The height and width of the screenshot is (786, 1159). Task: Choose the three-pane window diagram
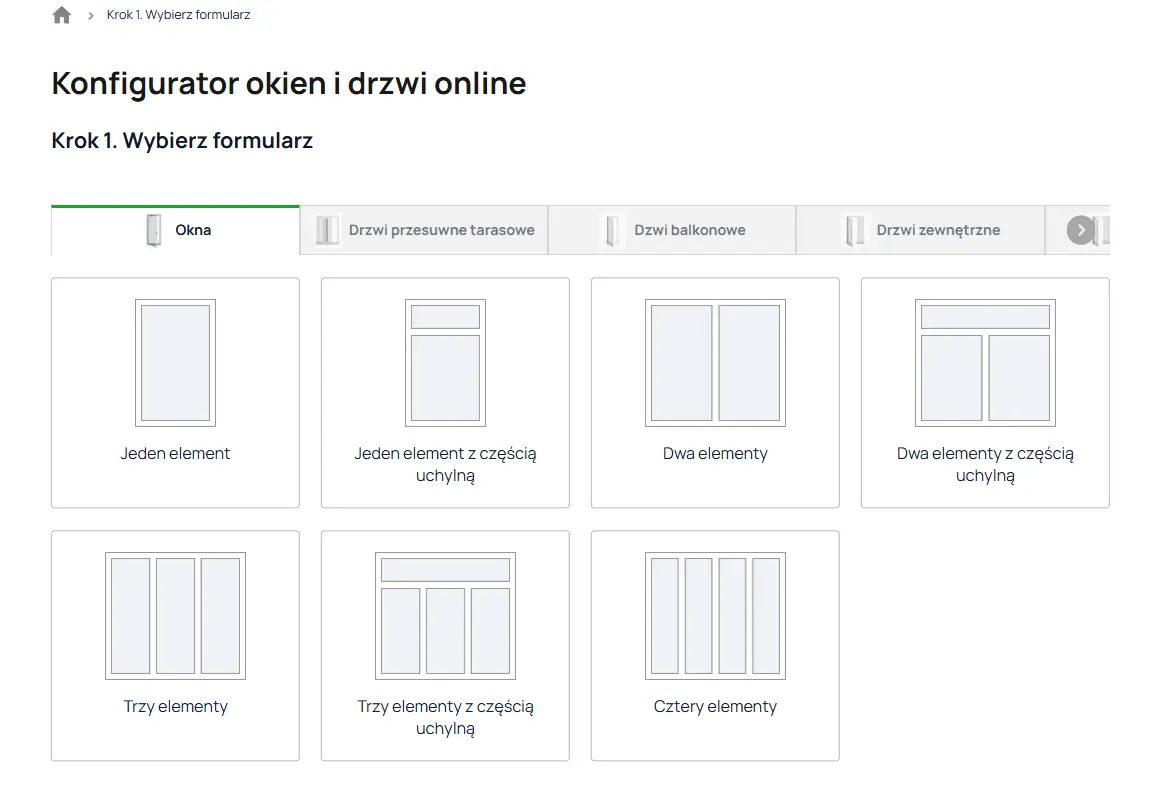(175, 616)
